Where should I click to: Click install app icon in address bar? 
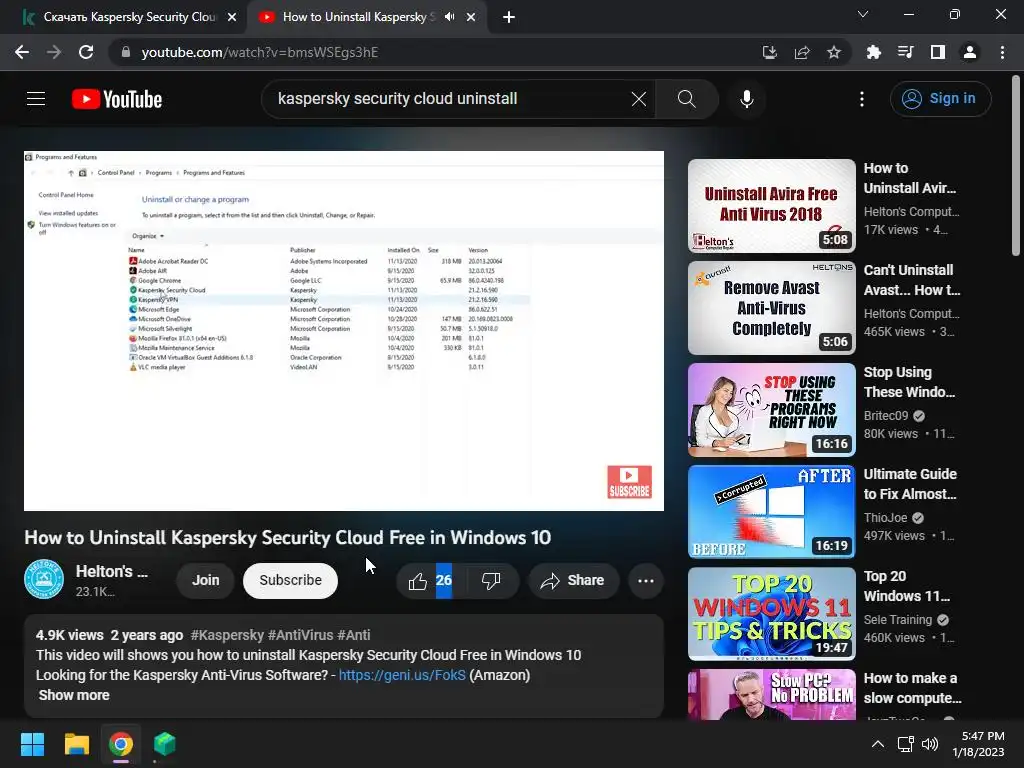(769, 52)
